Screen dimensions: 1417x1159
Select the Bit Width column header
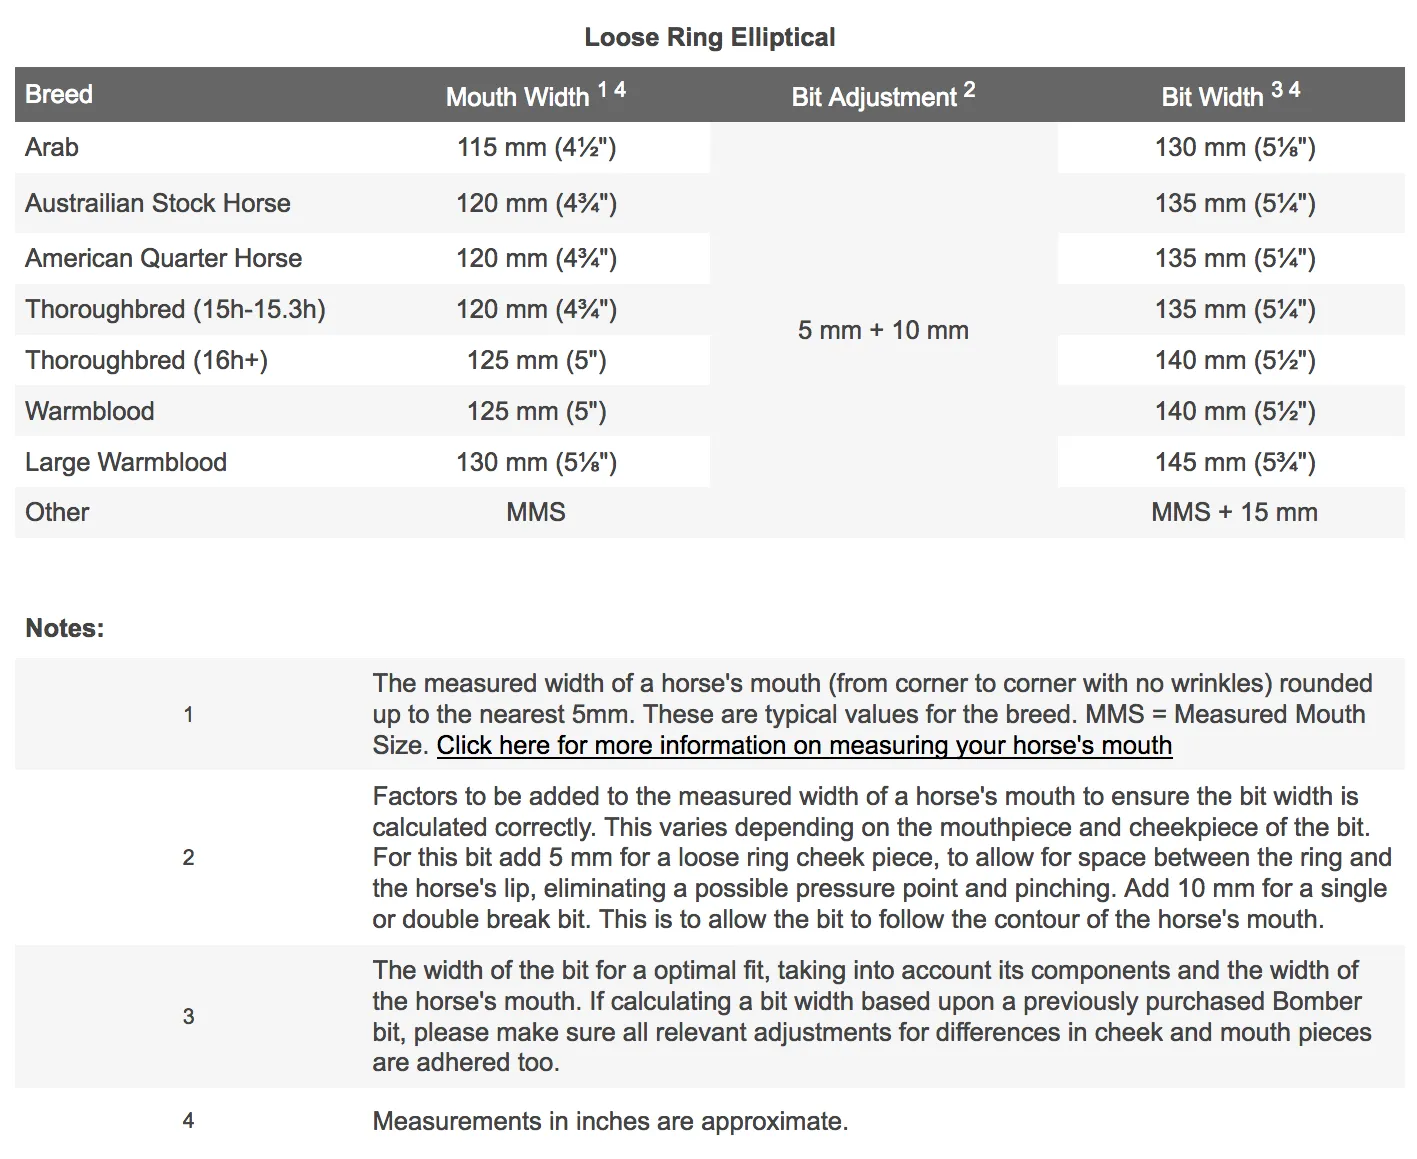click(x=1231, y=95)
